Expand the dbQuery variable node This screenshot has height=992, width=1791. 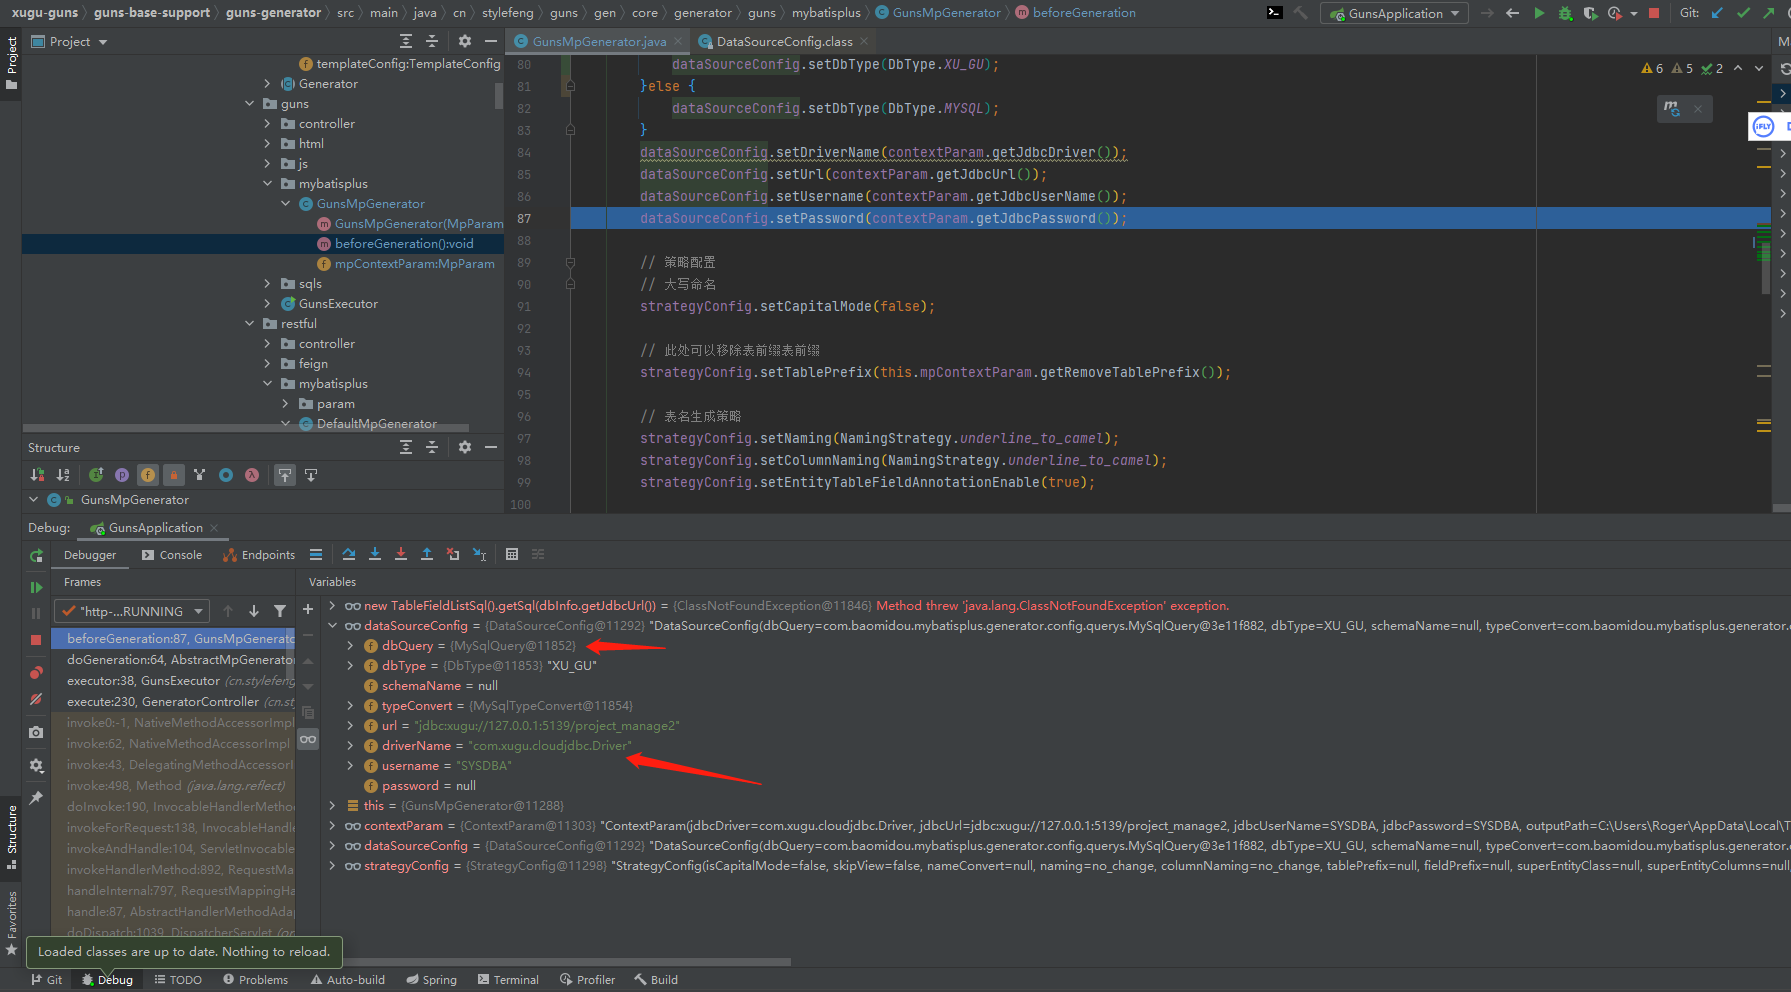pyautogui.click(x=350, y=646)
